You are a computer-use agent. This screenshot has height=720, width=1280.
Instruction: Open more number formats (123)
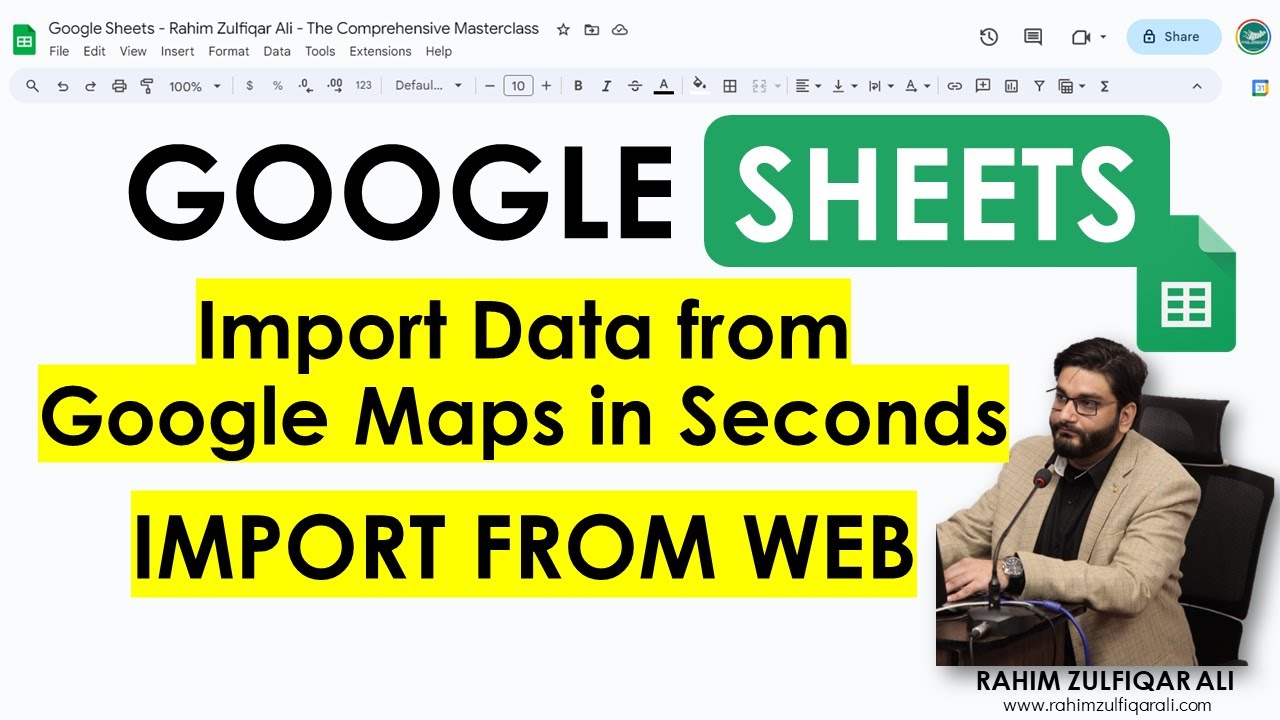364,86
